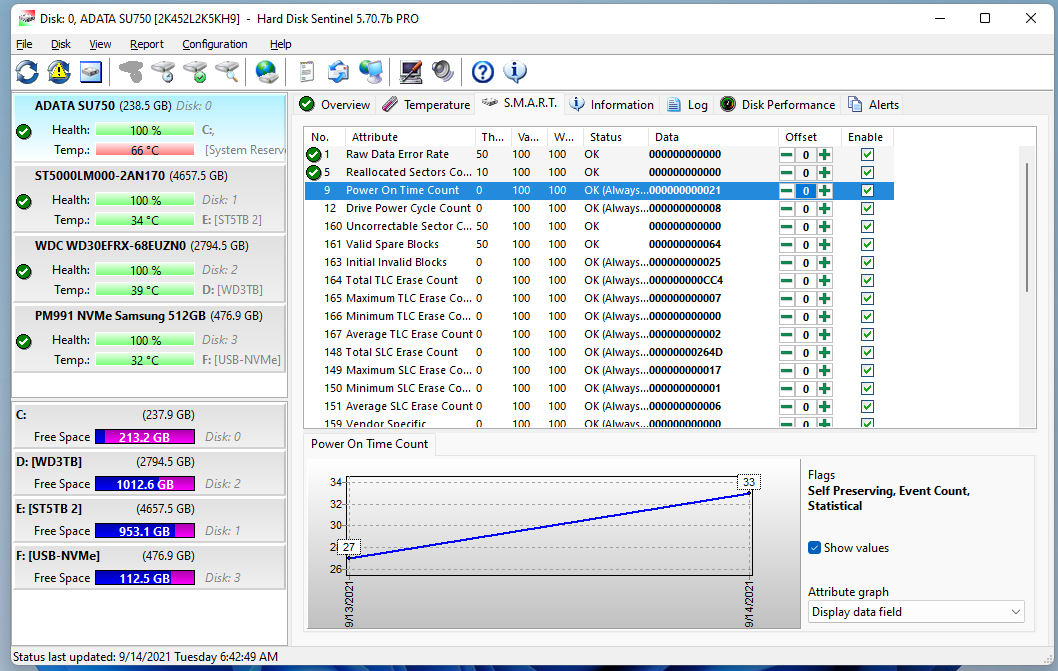Toggle Enable checkbox for Drive Power Cycle Count

[x=867, y=209]
